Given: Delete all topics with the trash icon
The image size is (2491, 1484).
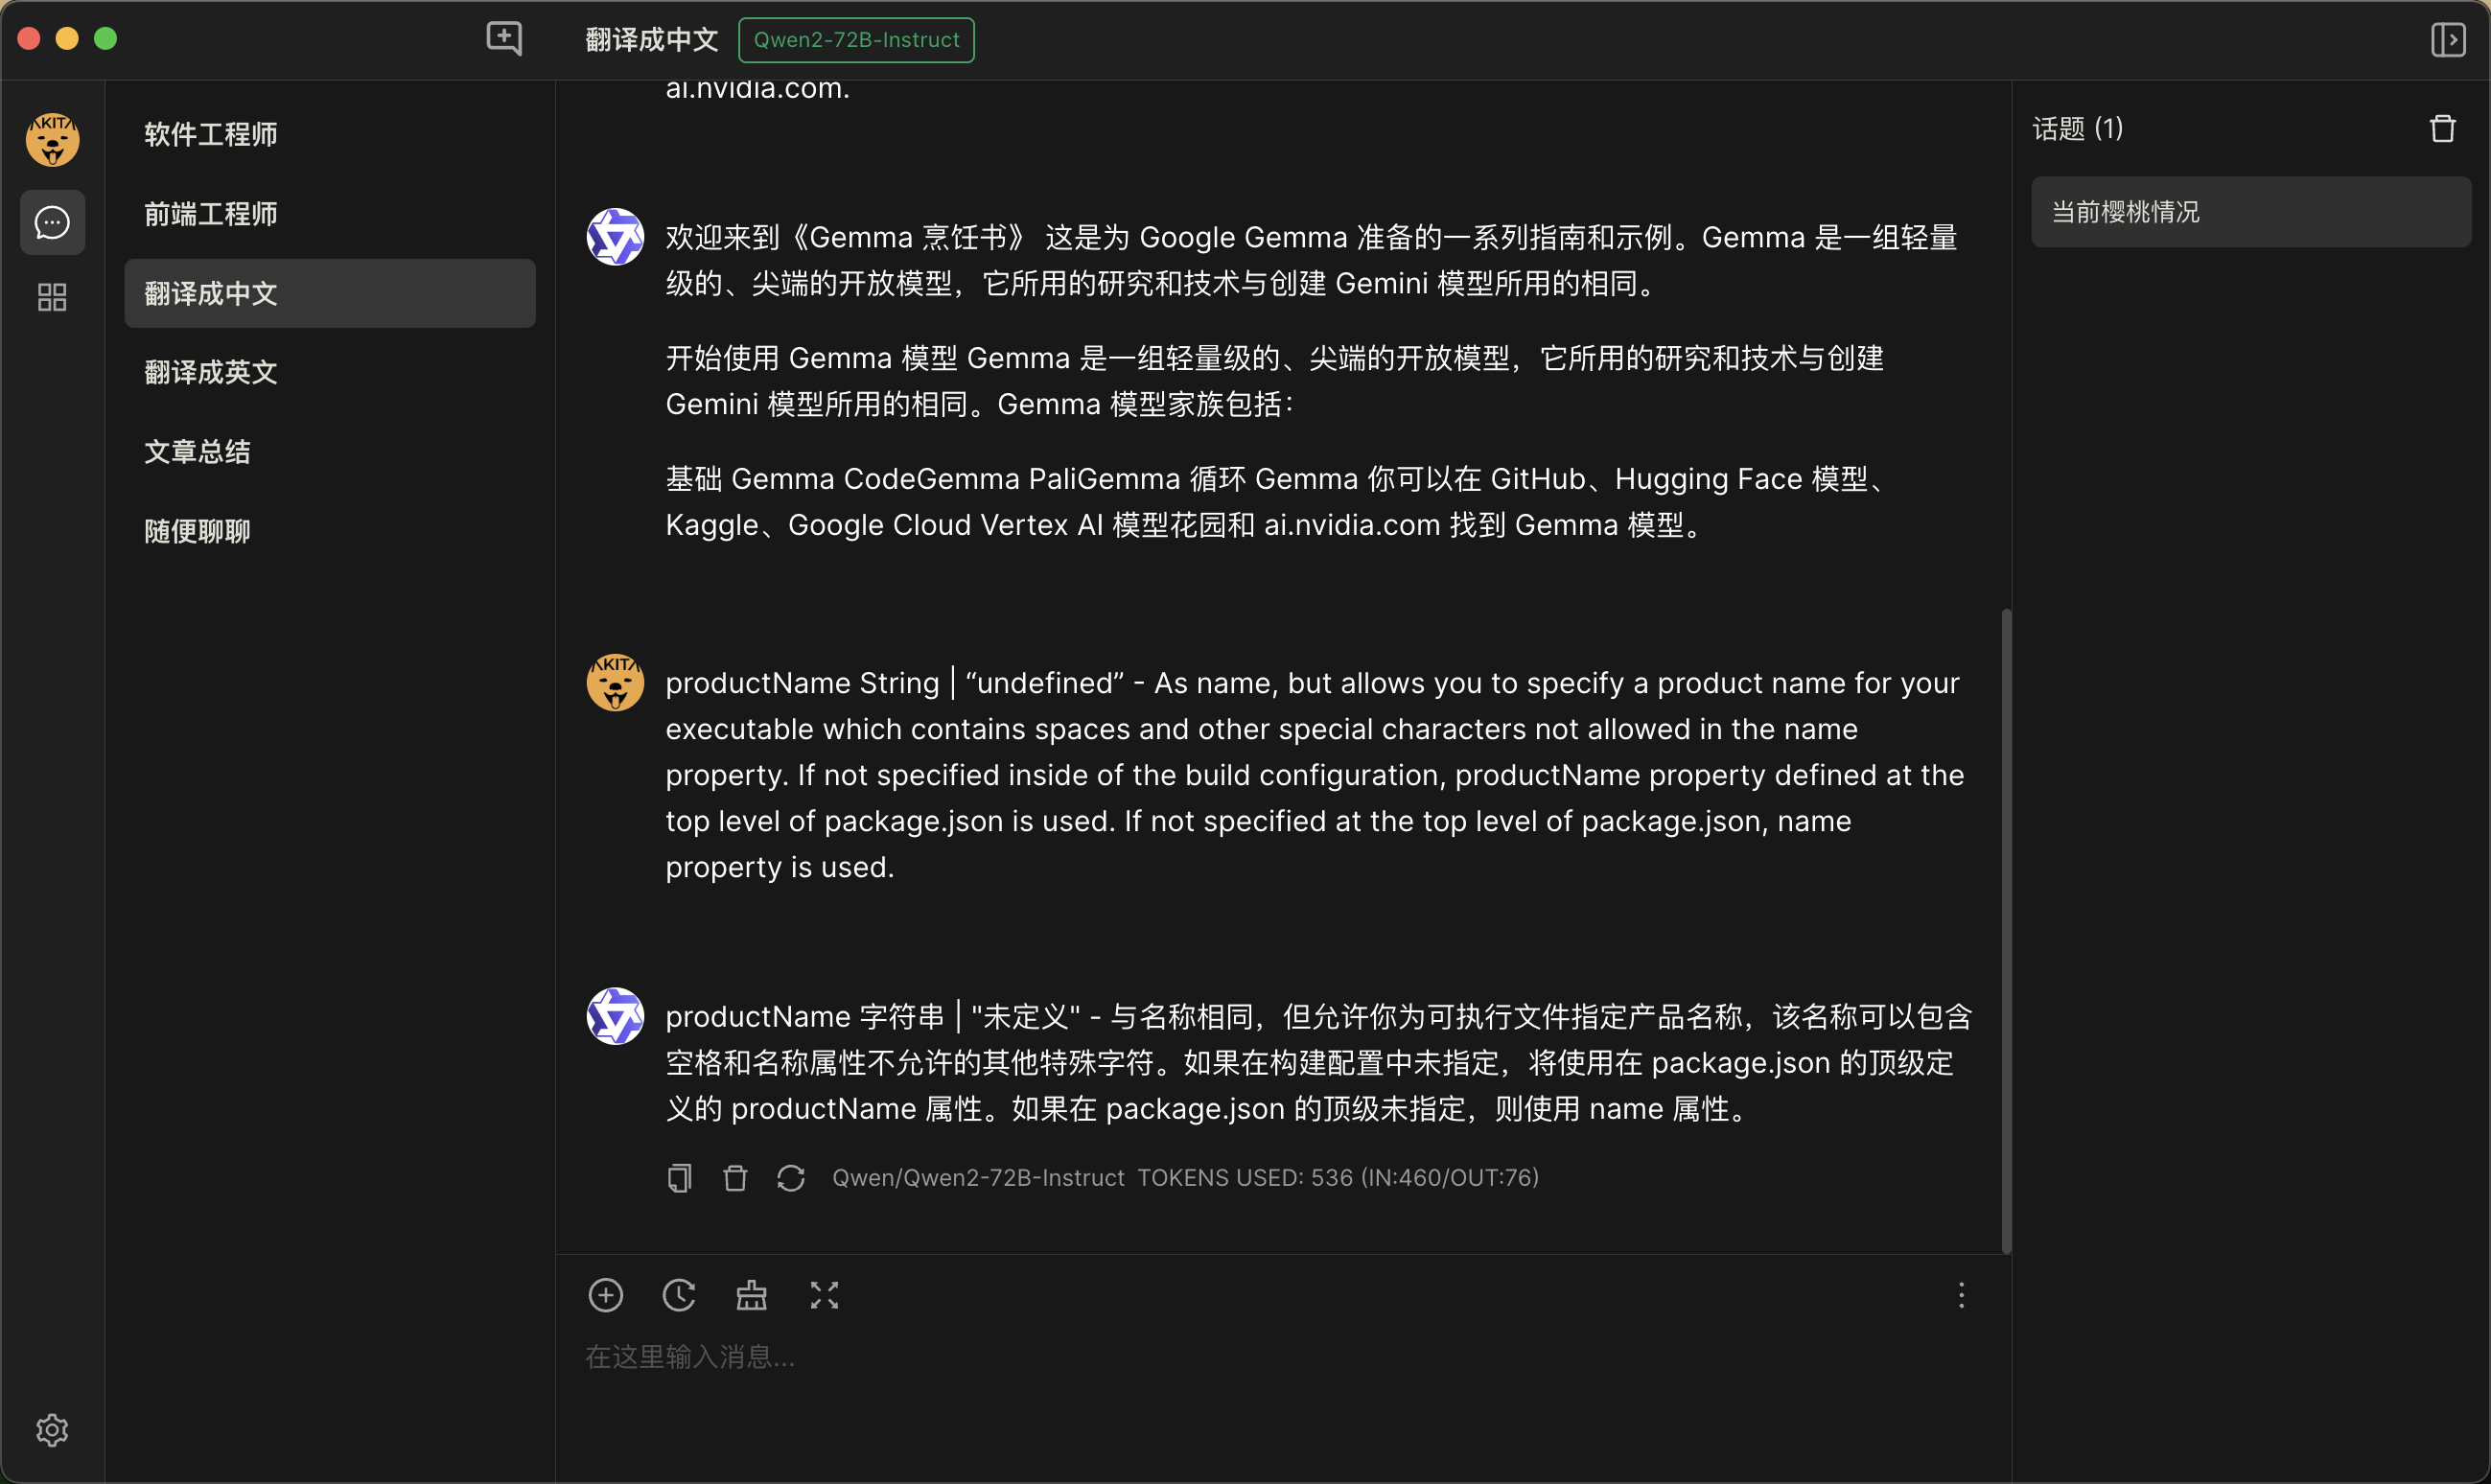Looking at the screenshot, I should click(x=2442, y=129).
